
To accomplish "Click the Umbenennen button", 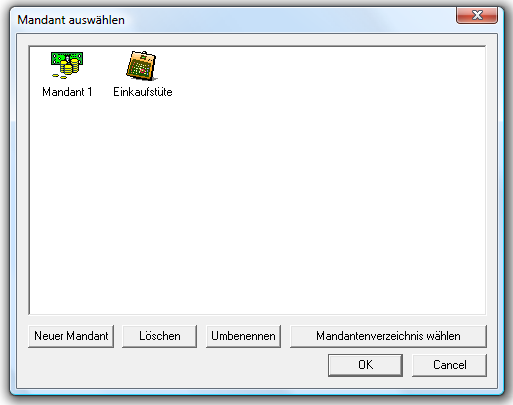I will pos(243,336).
